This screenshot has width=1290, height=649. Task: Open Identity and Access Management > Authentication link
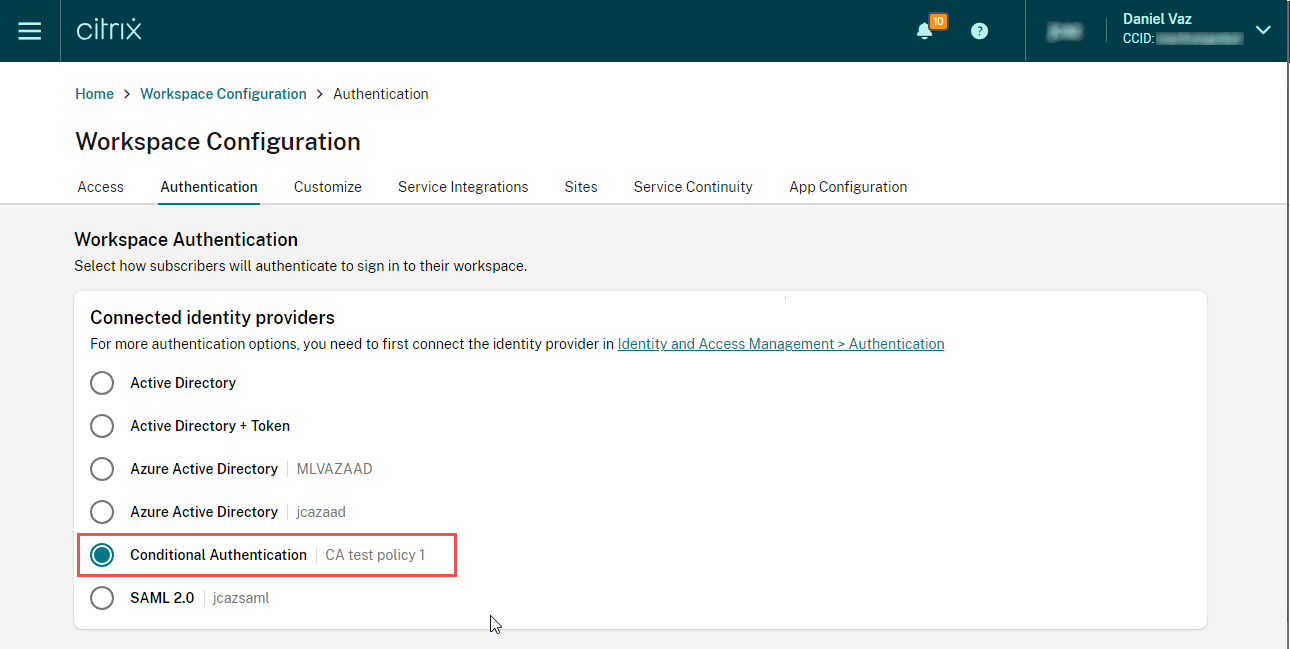click(x=780, y=344)
